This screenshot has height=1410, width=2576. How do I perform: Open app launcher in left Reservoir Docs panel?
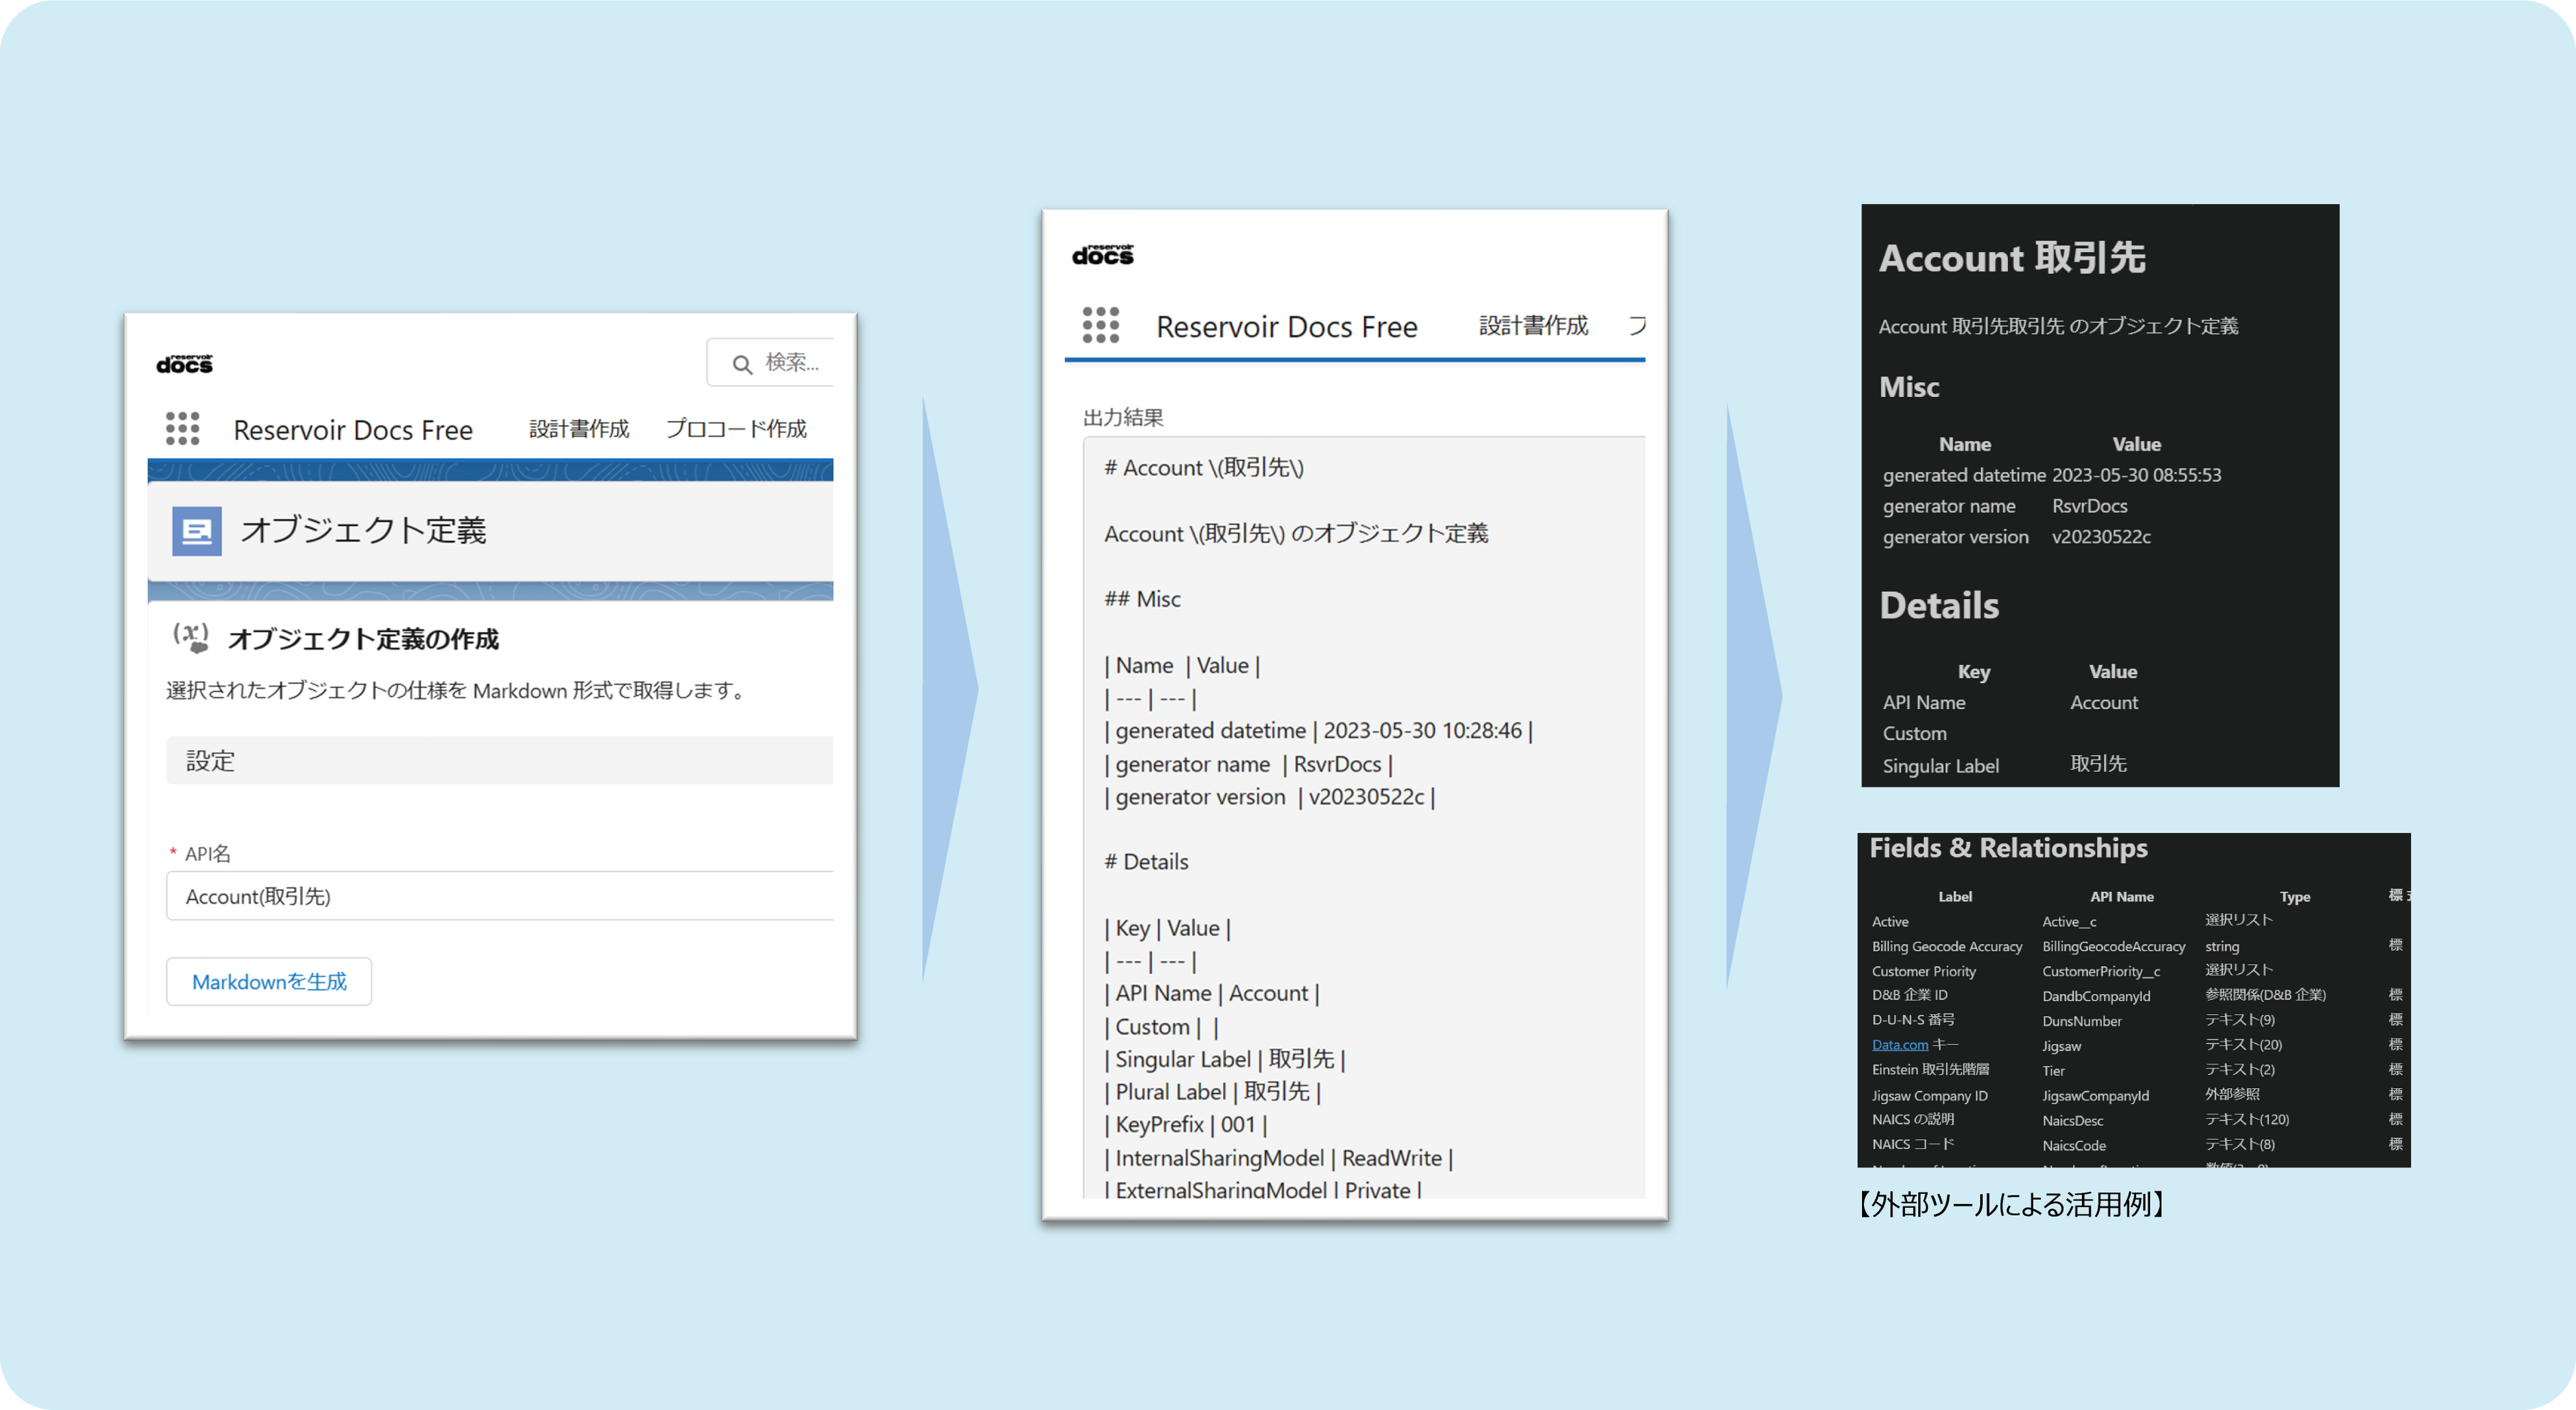coord(182,428)
